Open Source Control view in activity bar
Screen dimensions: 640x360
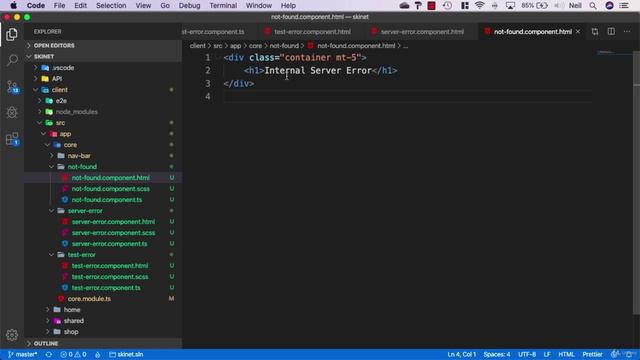[x=12, y=87]
